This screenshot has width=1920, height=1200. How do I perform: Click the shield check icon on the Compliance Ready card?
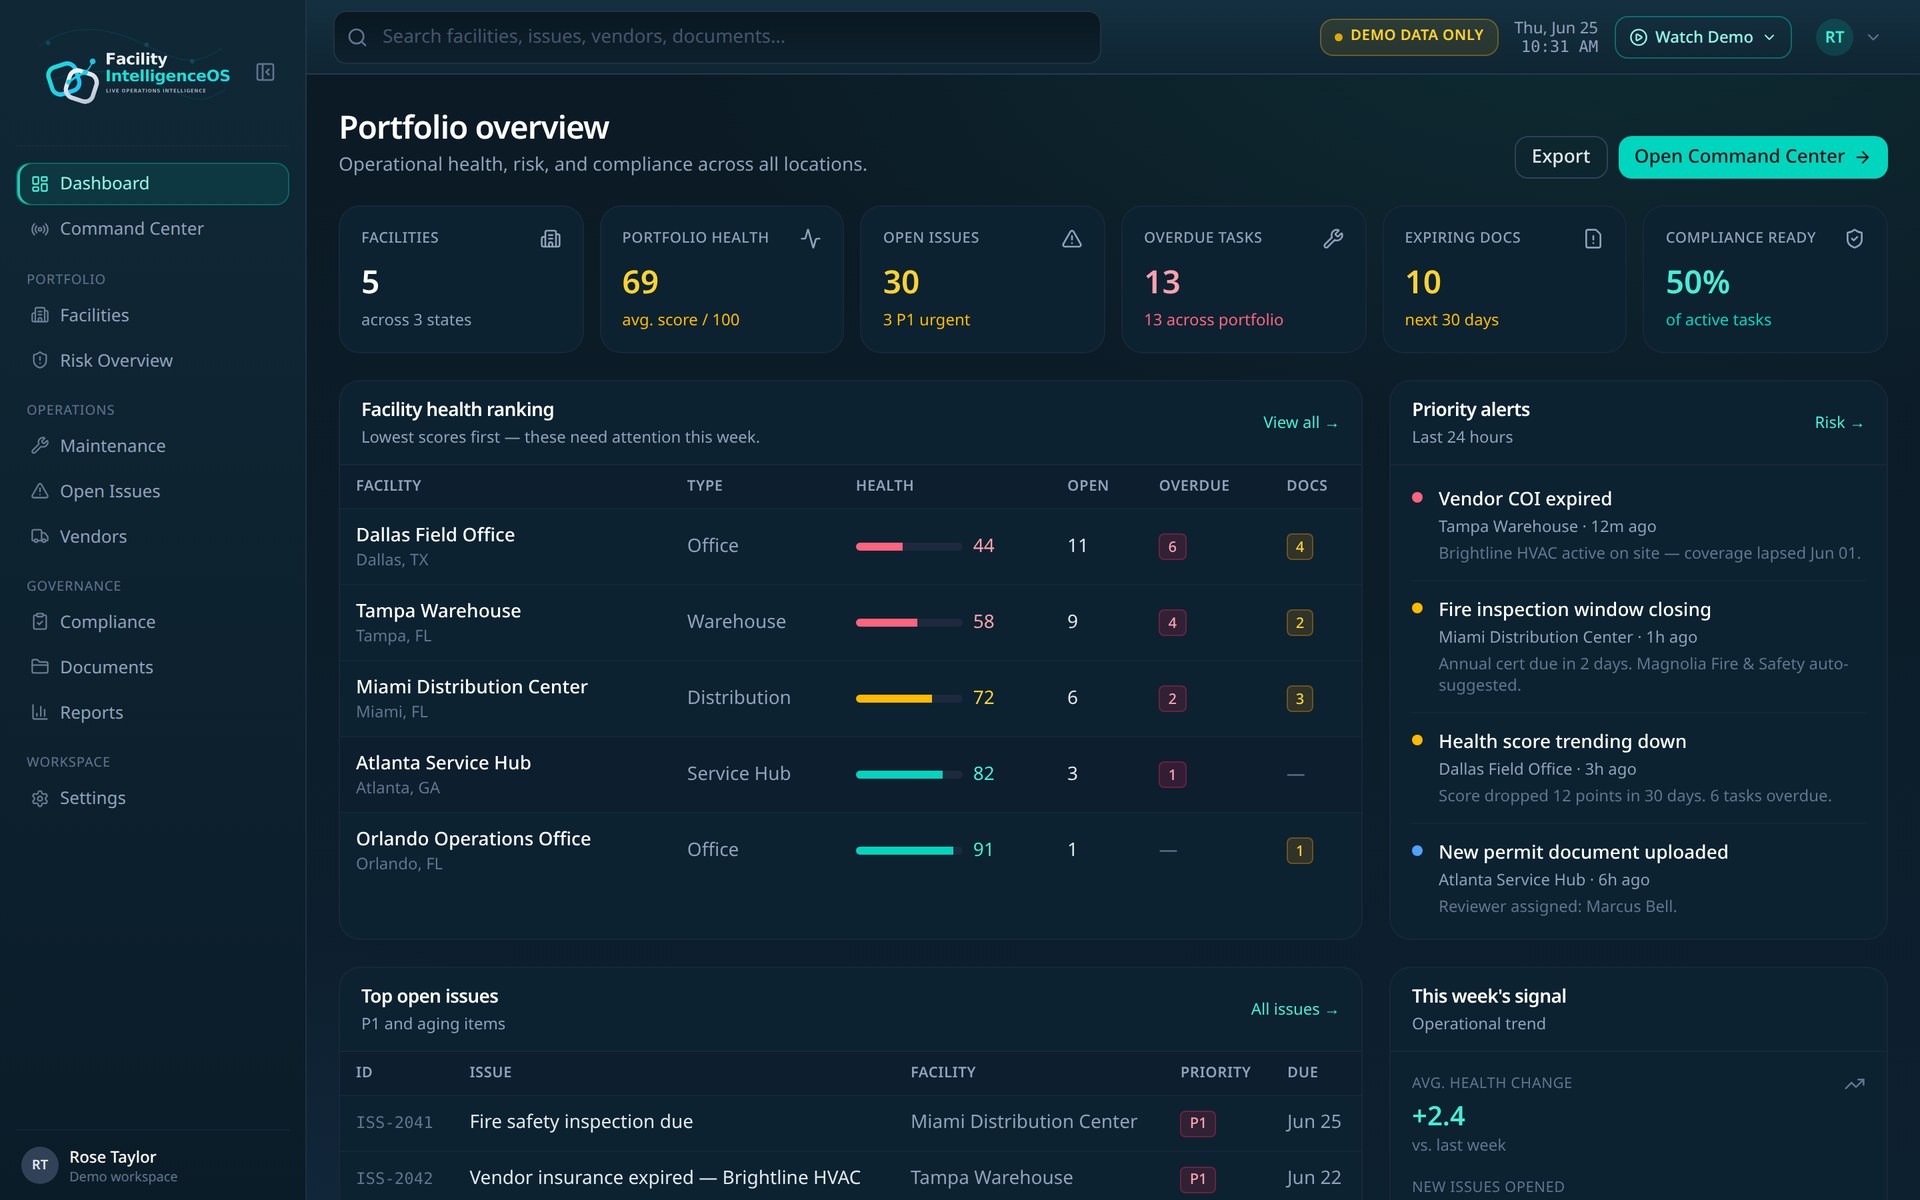(1854, 238)
